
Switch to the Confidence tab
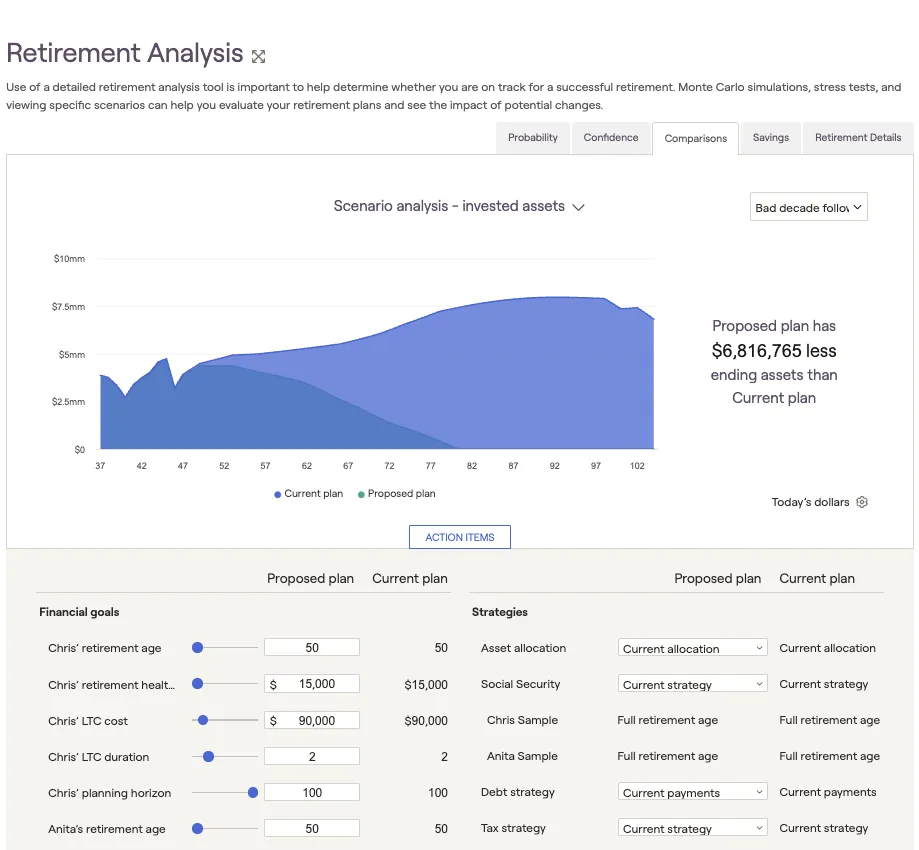[x=610, y=138]
